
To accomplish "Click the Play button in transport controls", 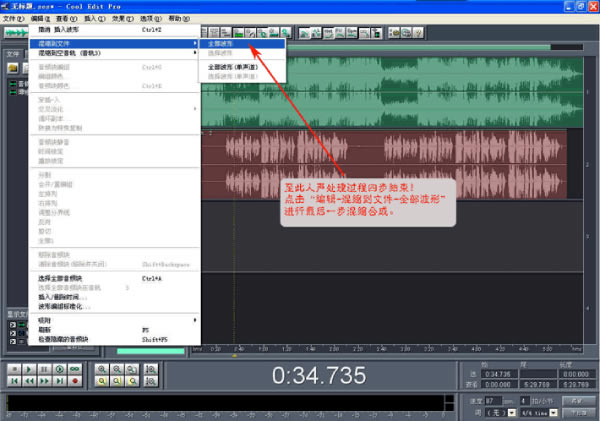I will [29, 369].
